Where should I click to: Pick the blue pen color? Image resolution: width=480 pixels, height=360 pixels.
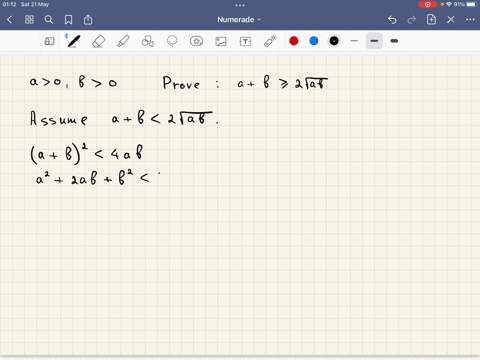[x=314, y=41]
